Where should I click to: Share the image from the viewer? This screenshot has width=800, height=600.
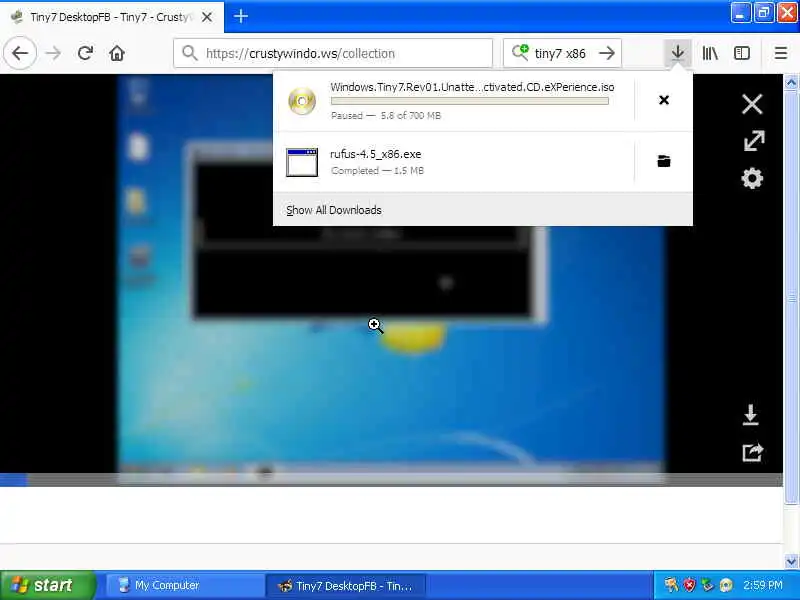752,452
